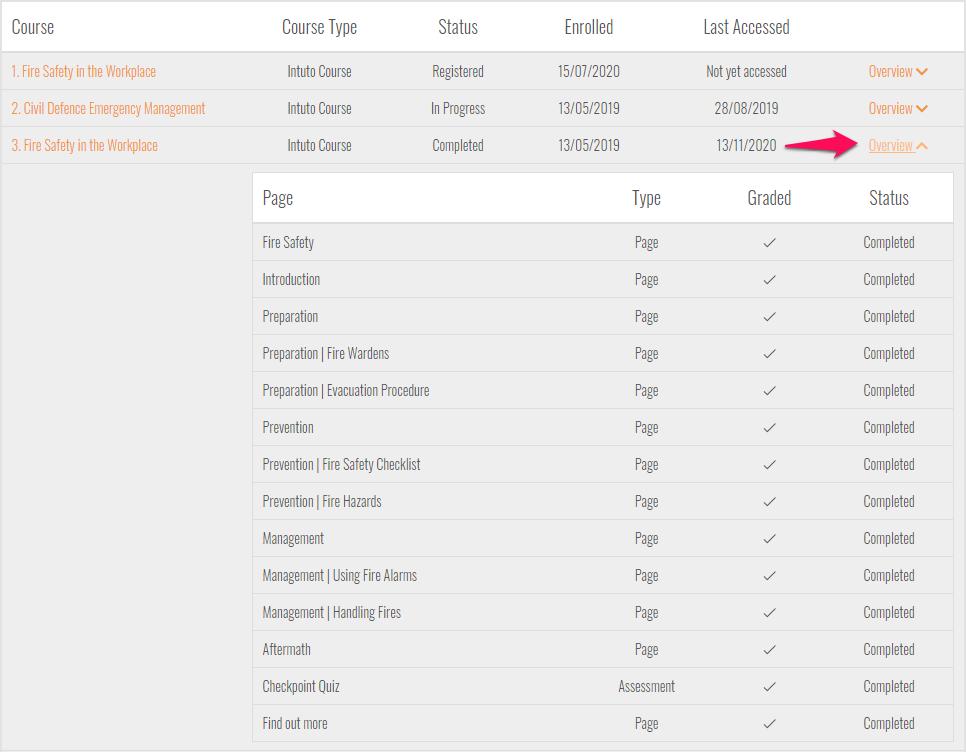Screen dimensions: 966x752
Task: Click graded checkmark for Introduction page
Action: click(x=769, y=280)
